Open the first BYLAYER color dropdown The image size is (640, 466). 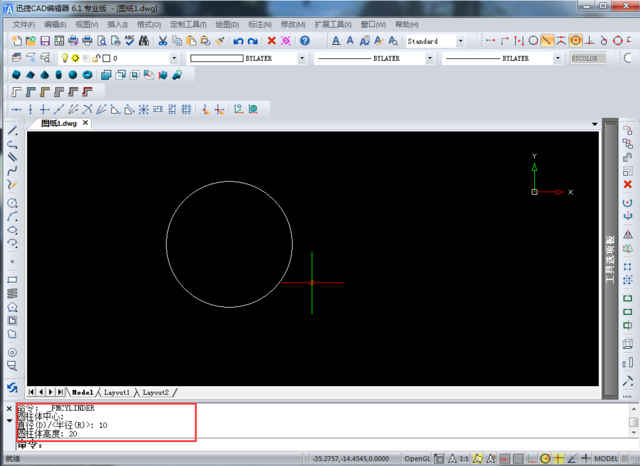pos(304,58)
